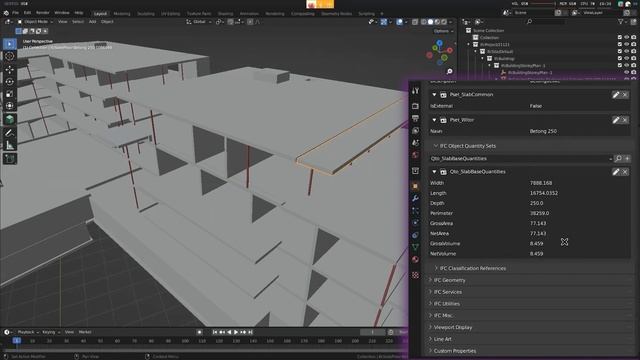Image resolution: width=640 pixels, height=360 pixels.
Task: Toggle the IfcSite exclude checkbox in the outliner
Action: tap(620, 51)
